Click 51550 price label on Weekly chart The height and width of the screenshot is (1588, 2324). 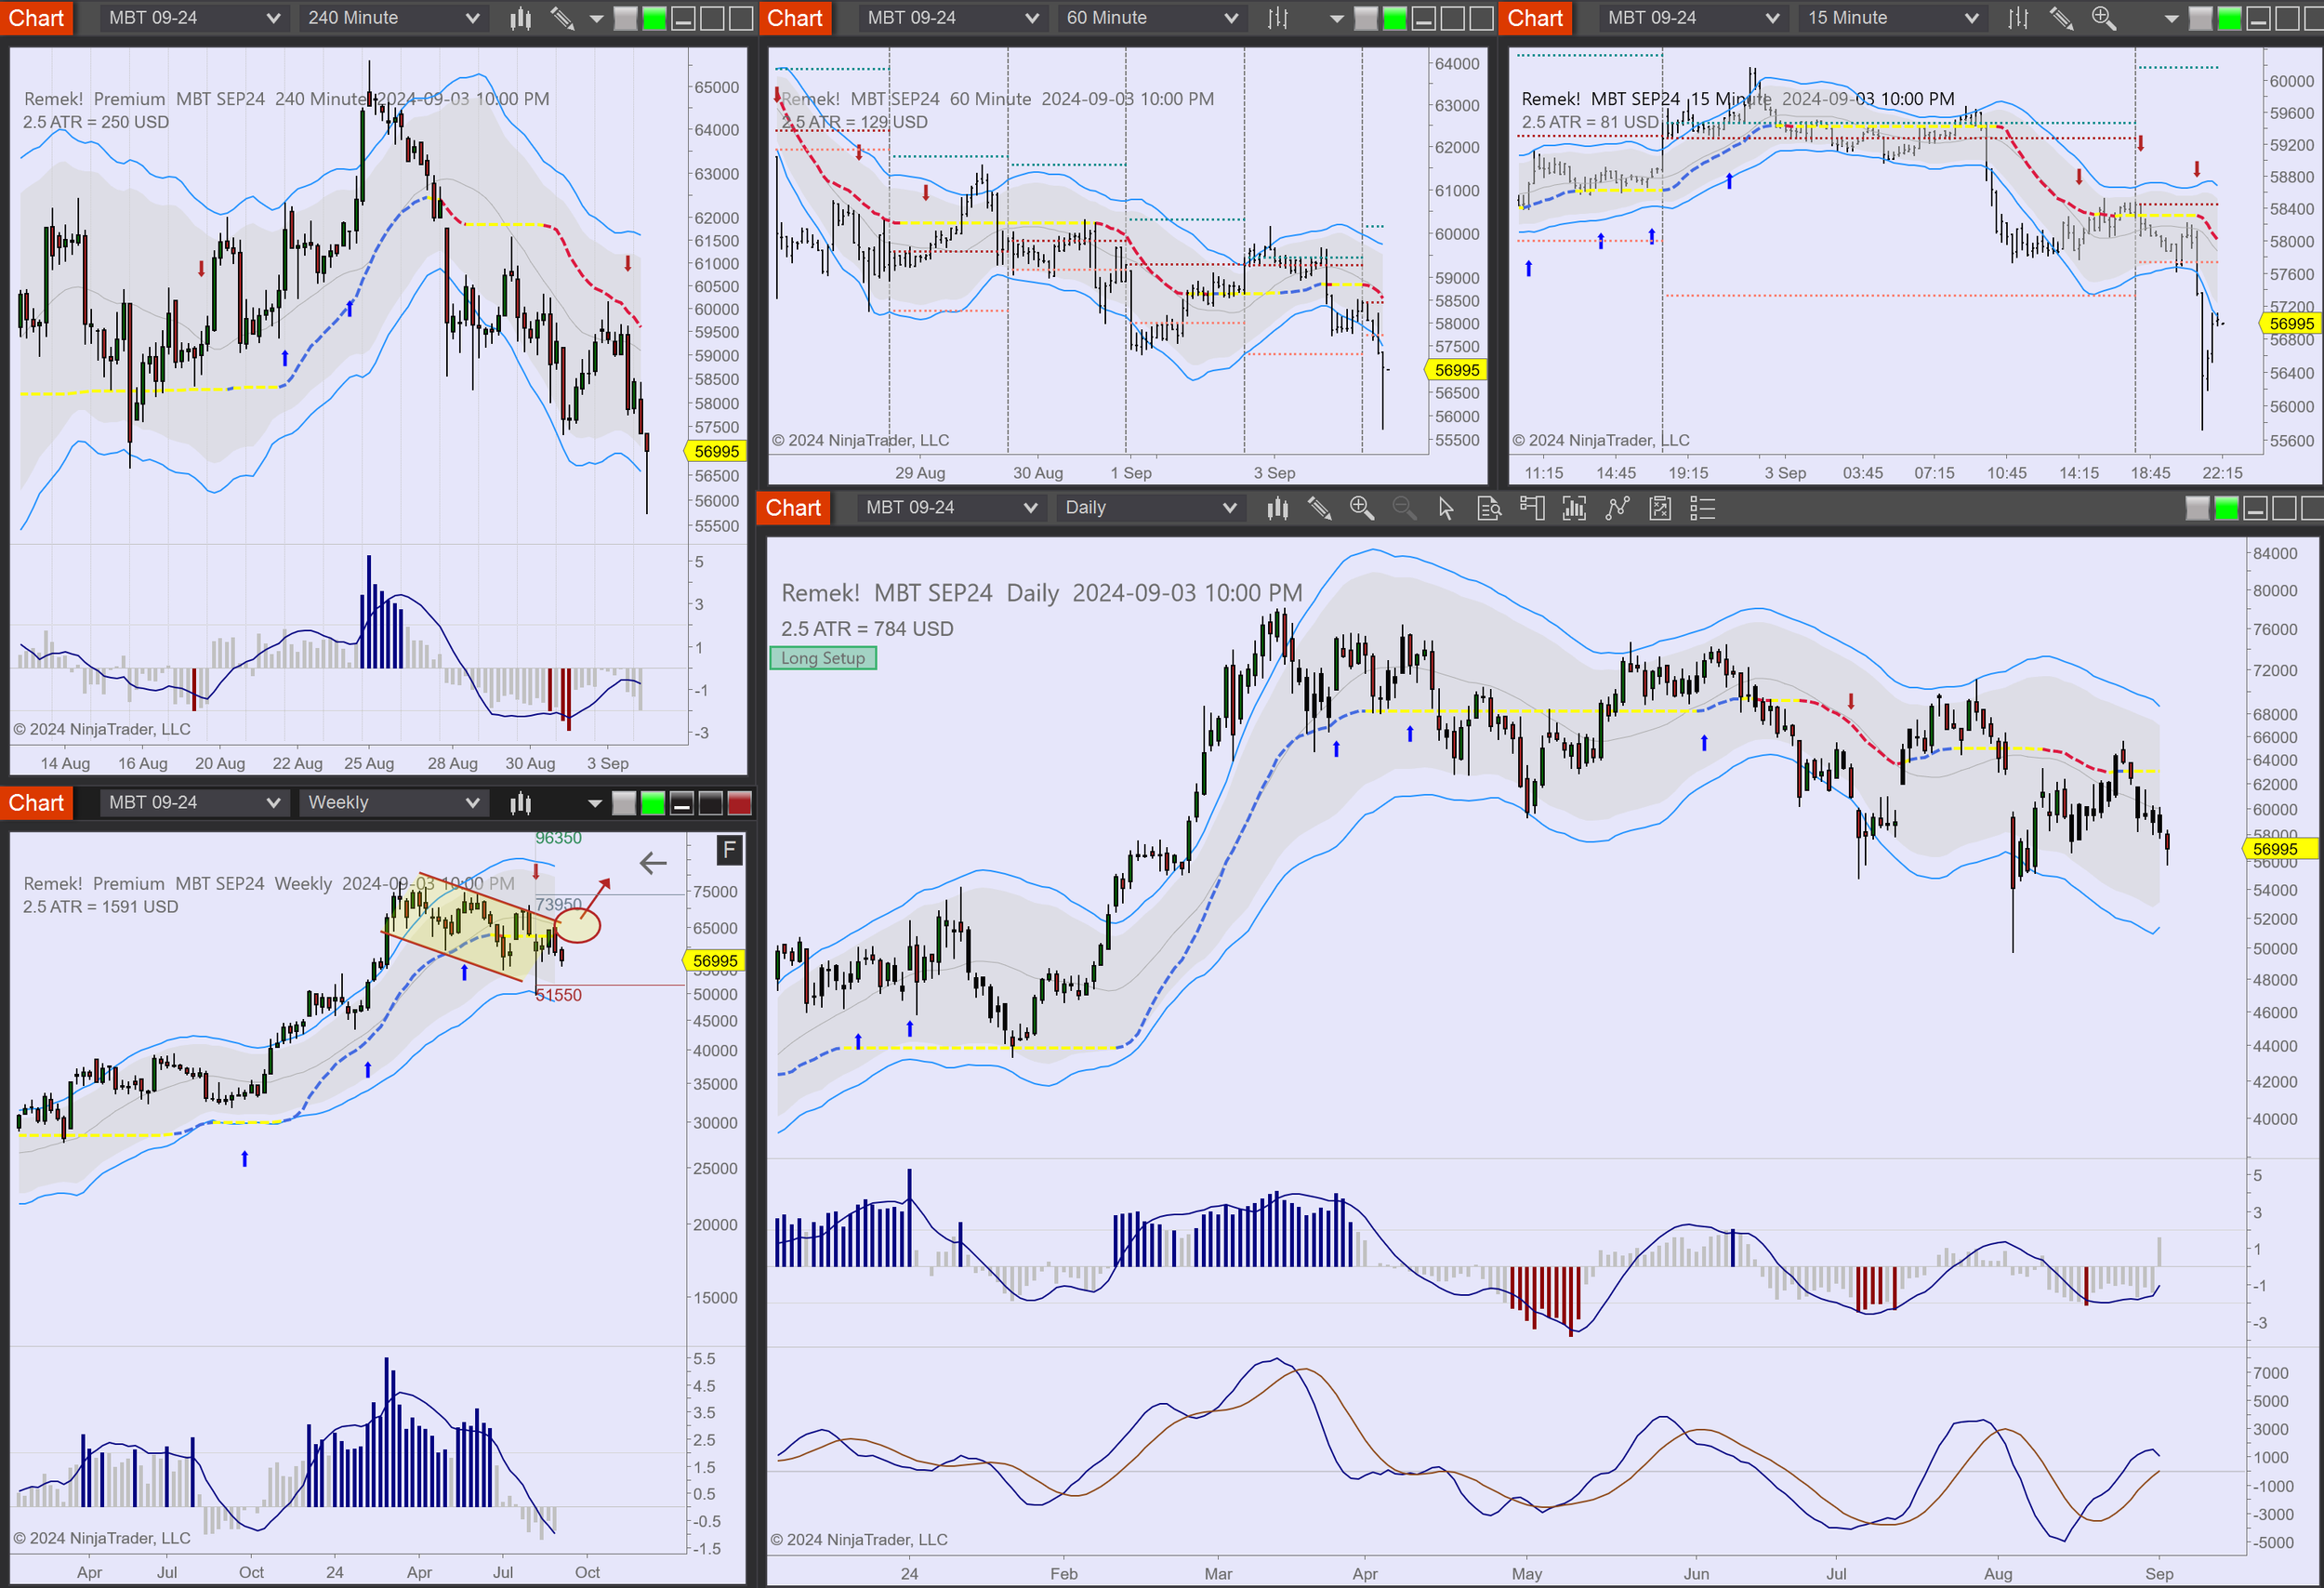tap(558, 995)
